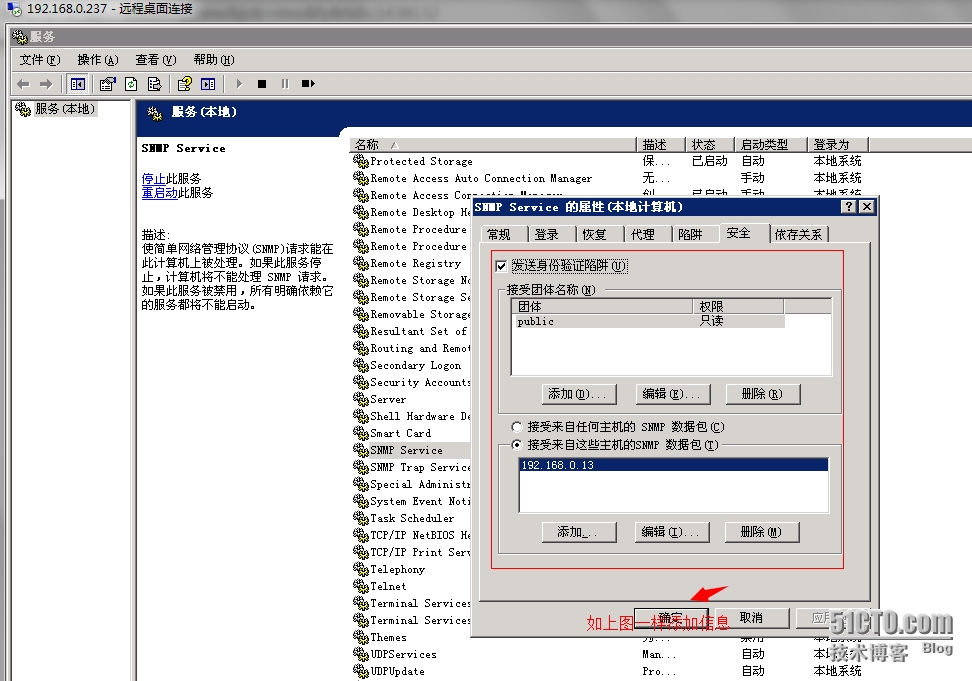Click the Back arrow in the toolbar
Screen dimensions: 972x681
point(24,84)
